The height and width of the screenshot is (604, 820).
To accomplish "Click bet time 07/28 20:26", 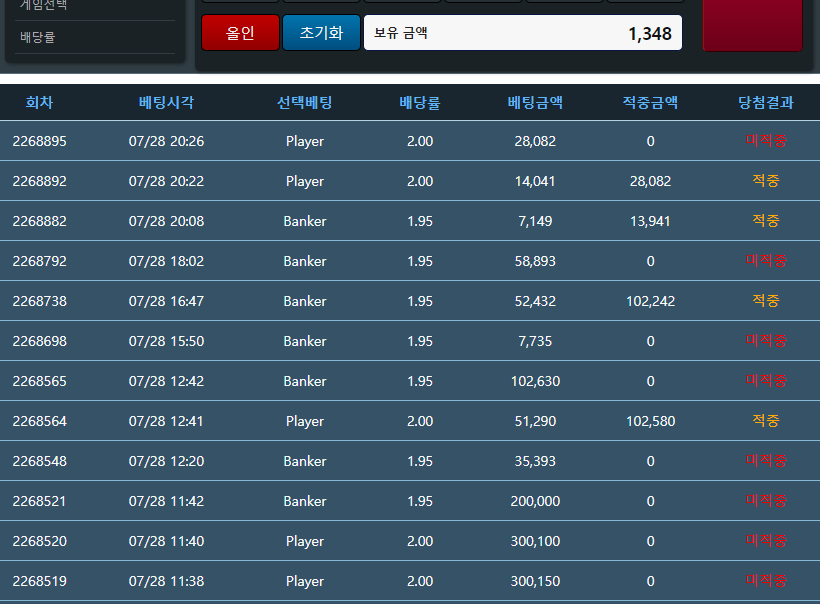I will [166, 141].
